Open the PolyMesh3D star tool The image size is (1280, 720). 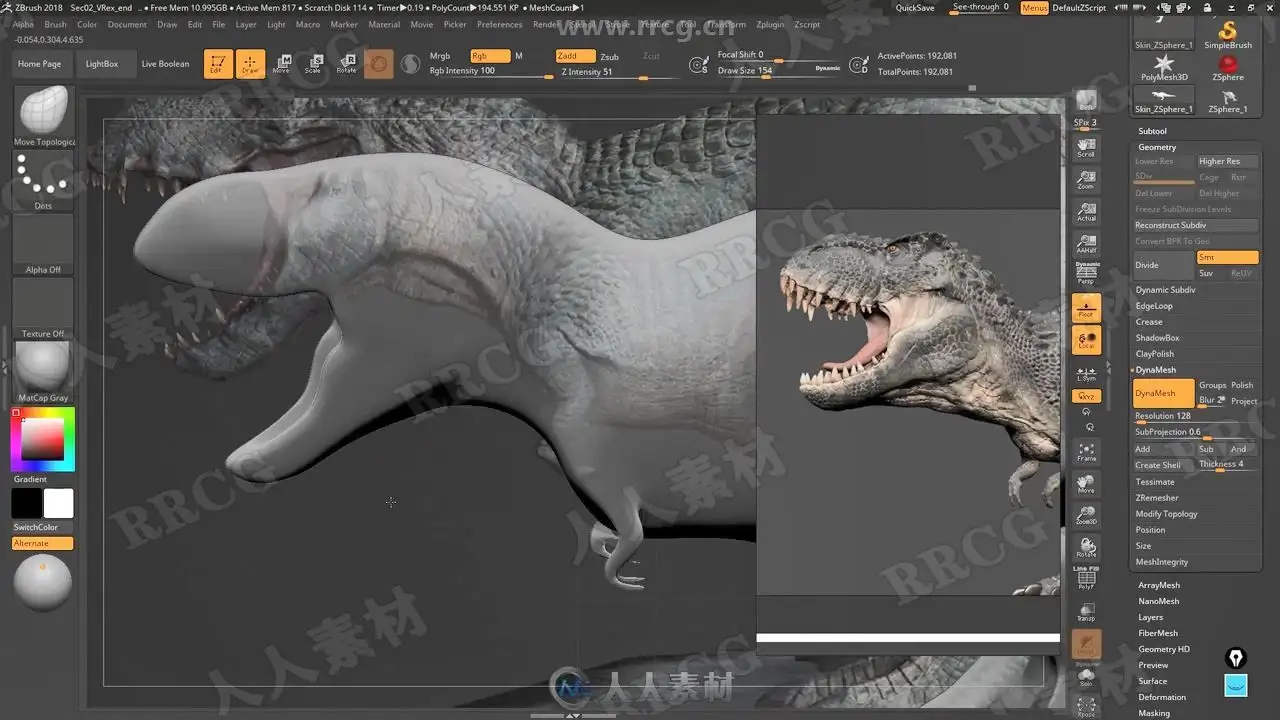click(1164, 67)
